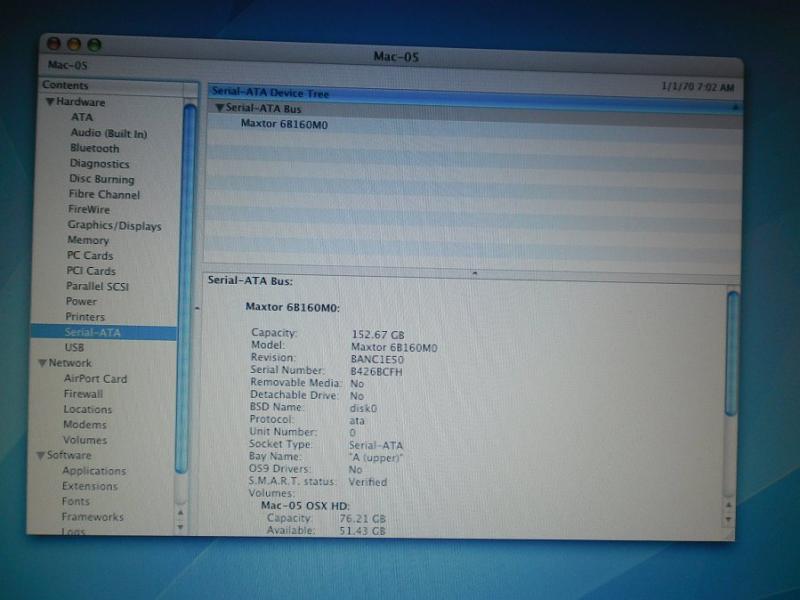Select the Maxtor 6B160M0 drive row
The width and height of the screenshot is (800, 600).
[x=284, y=124]
